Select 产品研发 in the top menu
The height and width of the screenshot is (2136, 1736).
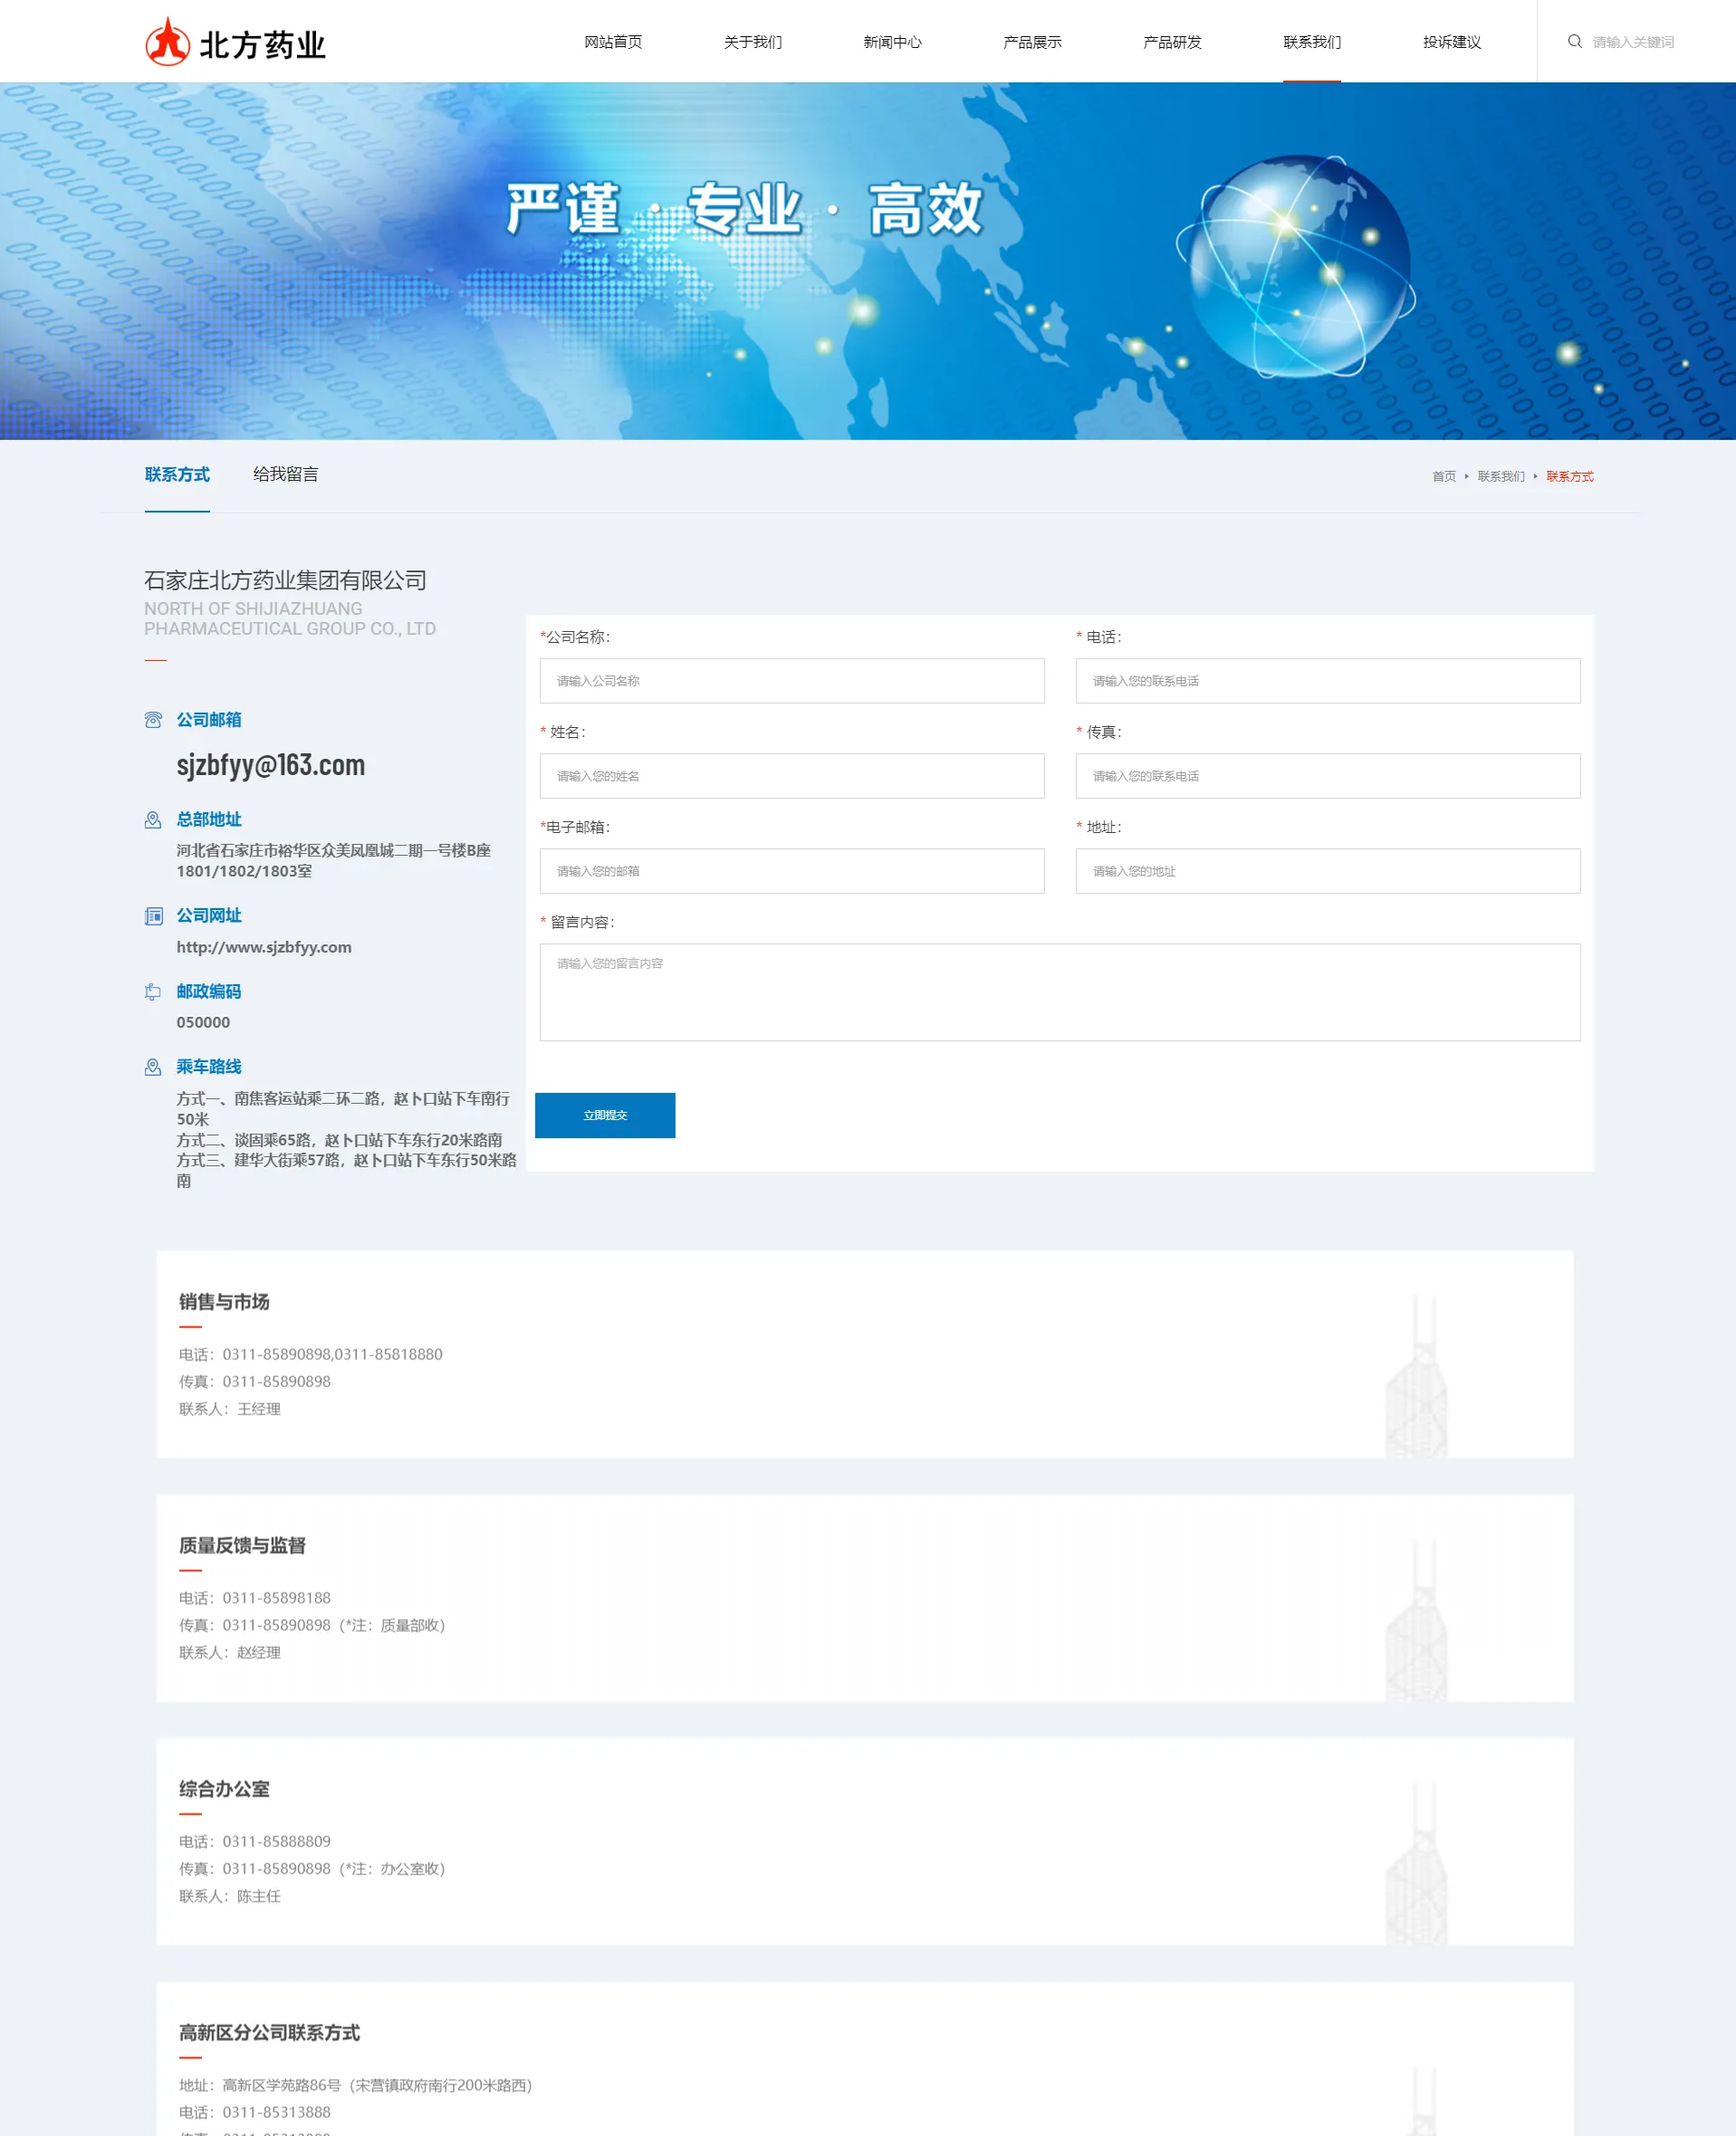point(1173,42)
